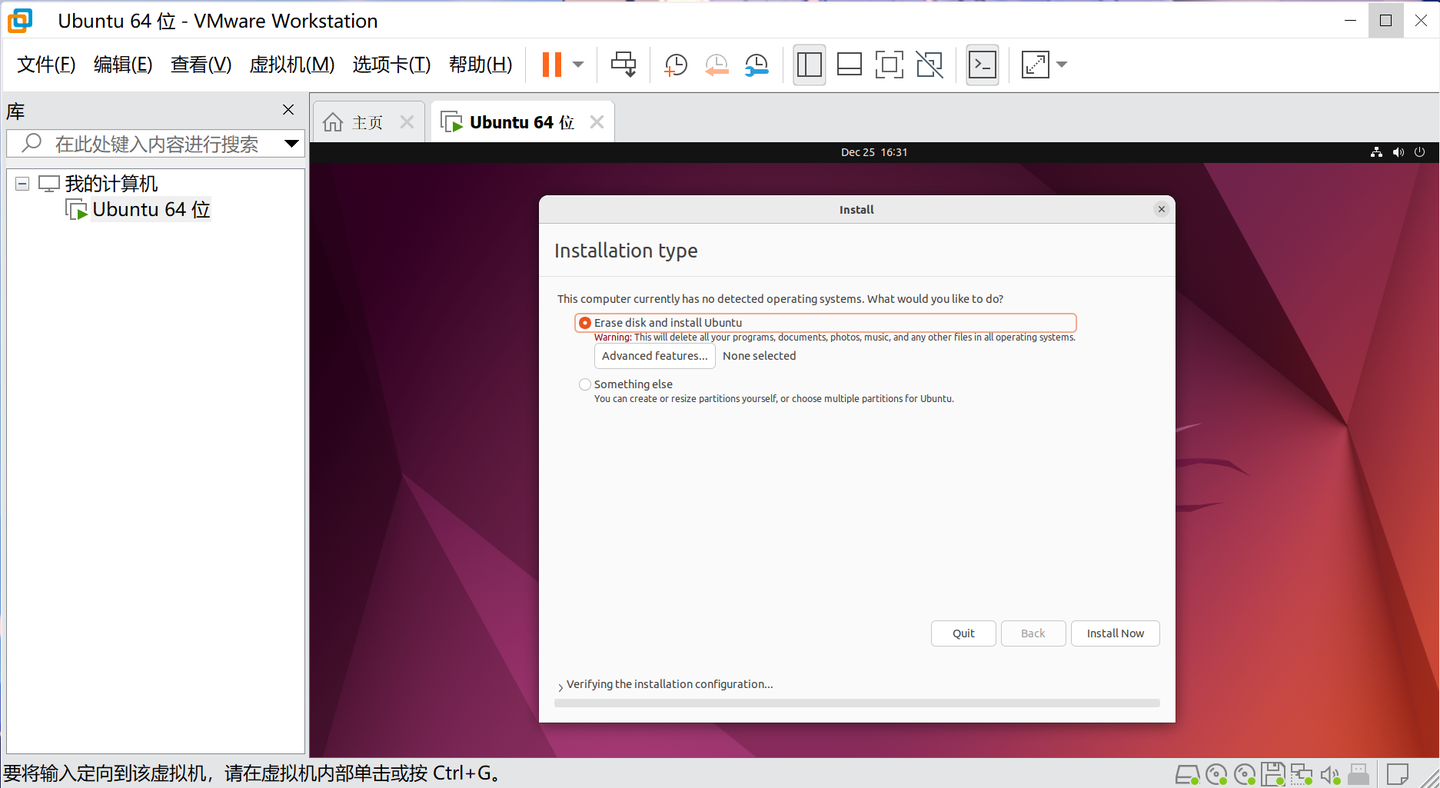Suspend the virtual machine

551,64
